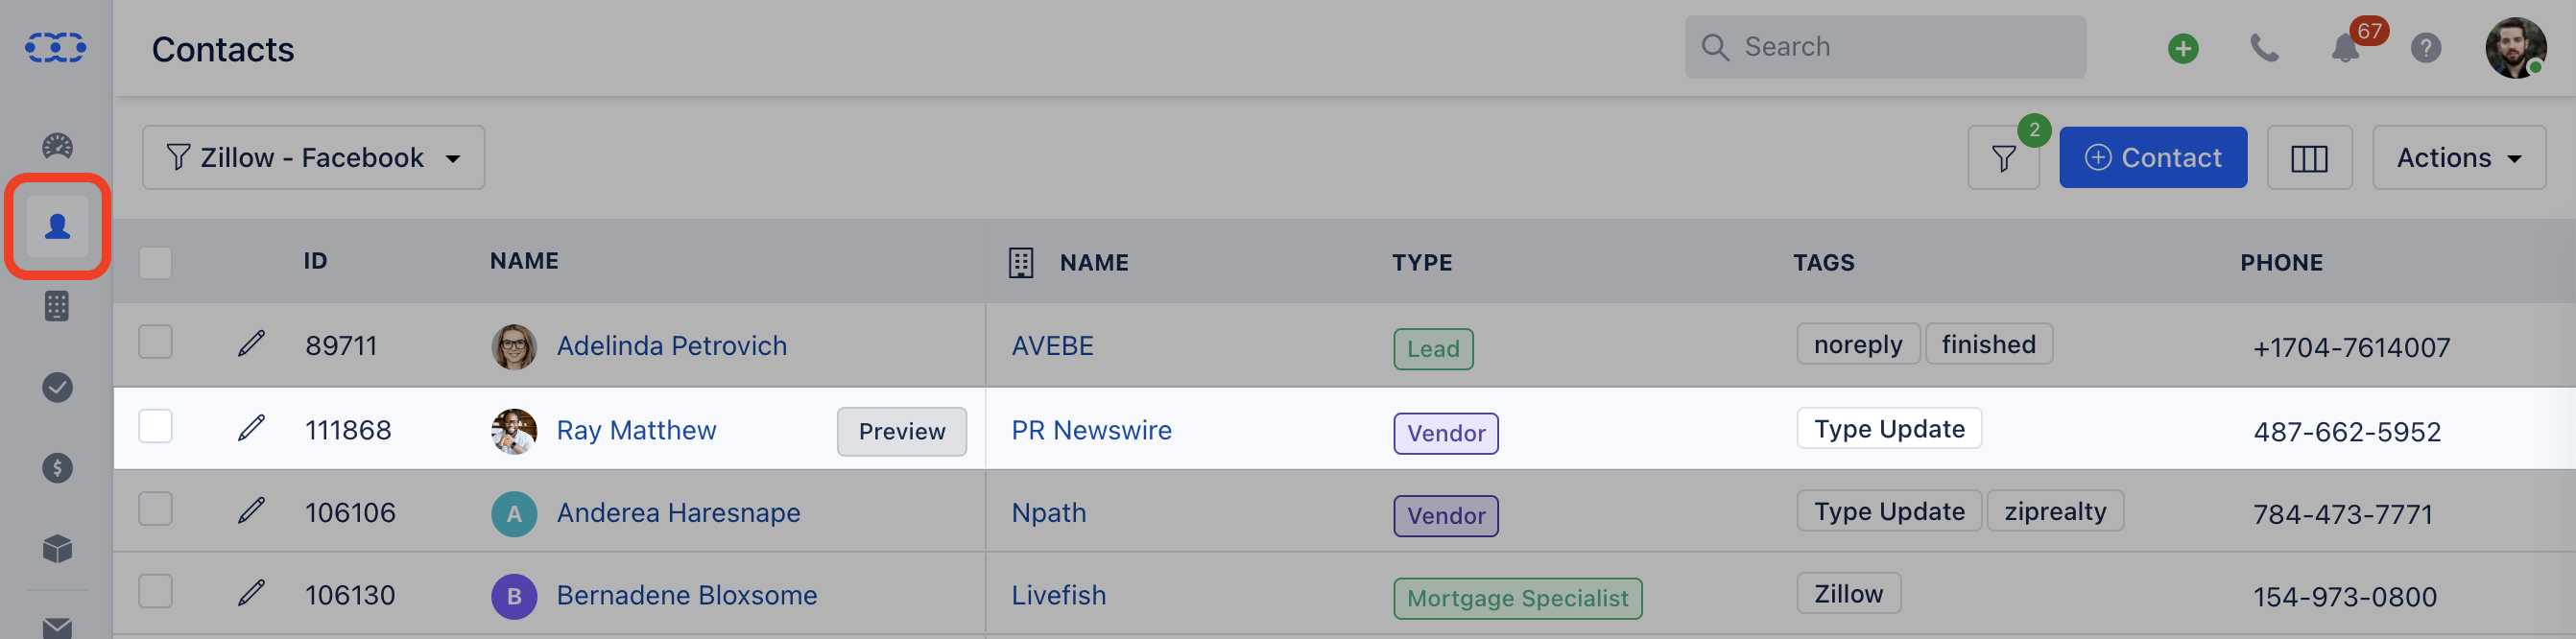
Task: Select the Bernadene Bloxsome row checkbox
Action: coord(155,592)
